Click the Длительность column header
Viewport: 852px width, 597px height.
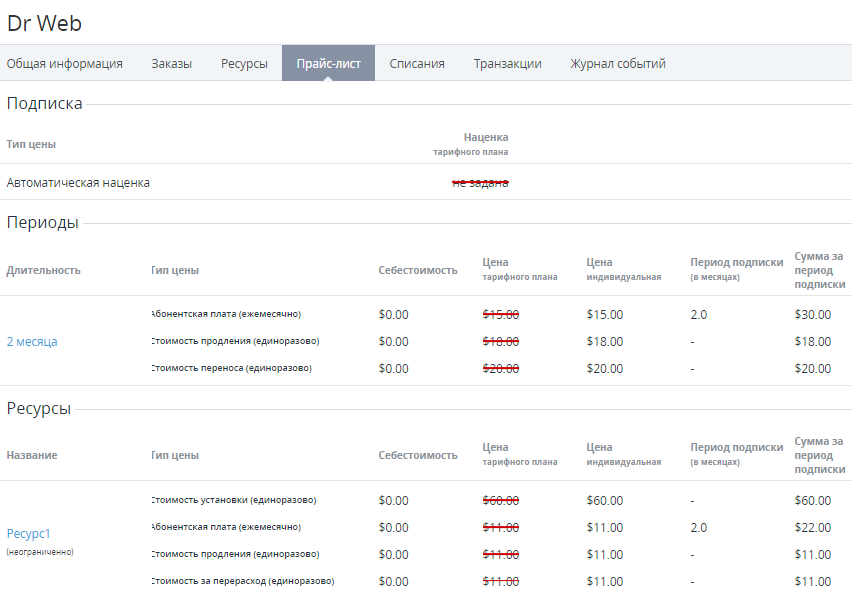[x=43, y=270]
